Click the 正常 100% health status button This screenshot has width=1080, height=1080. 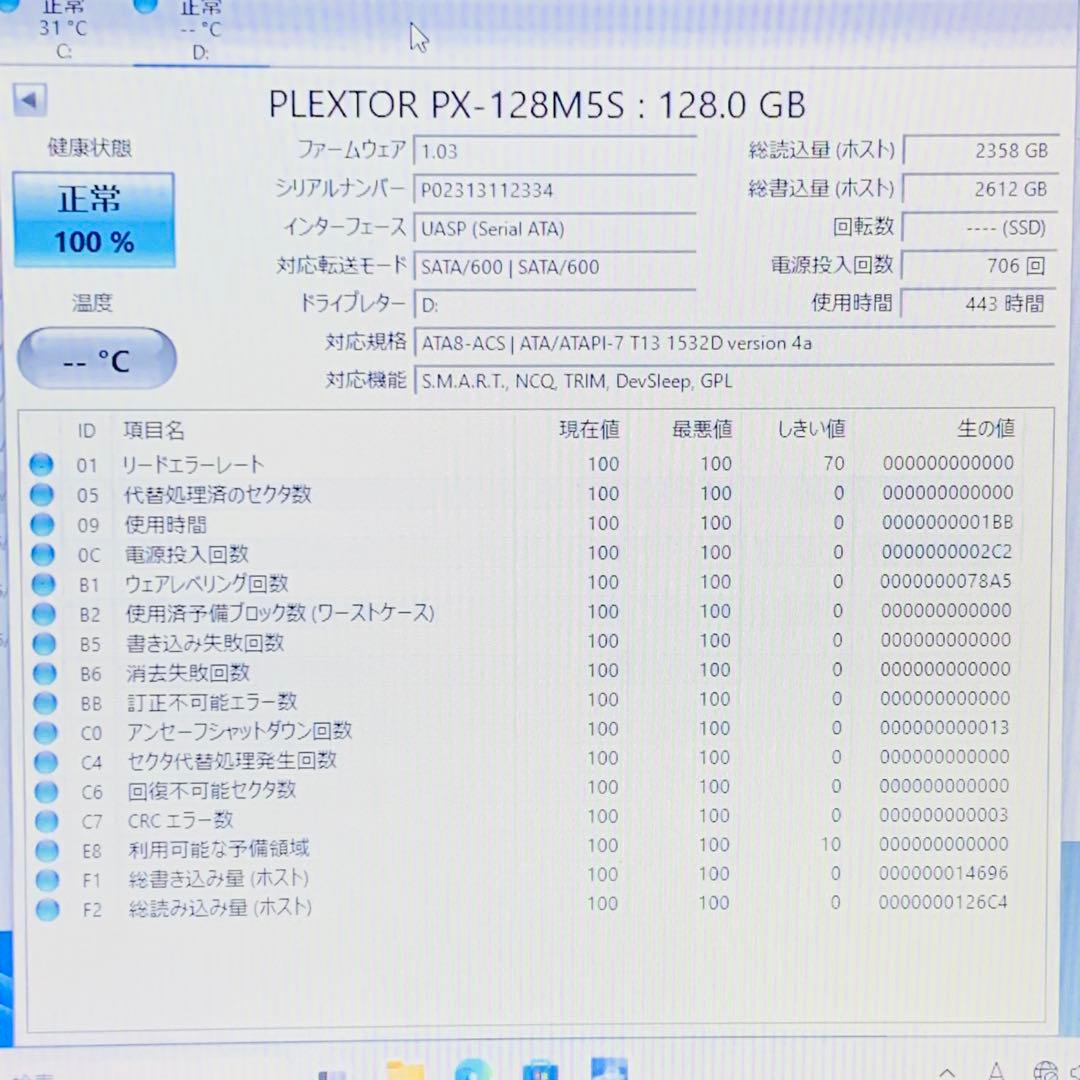click(x=95, y=219)
